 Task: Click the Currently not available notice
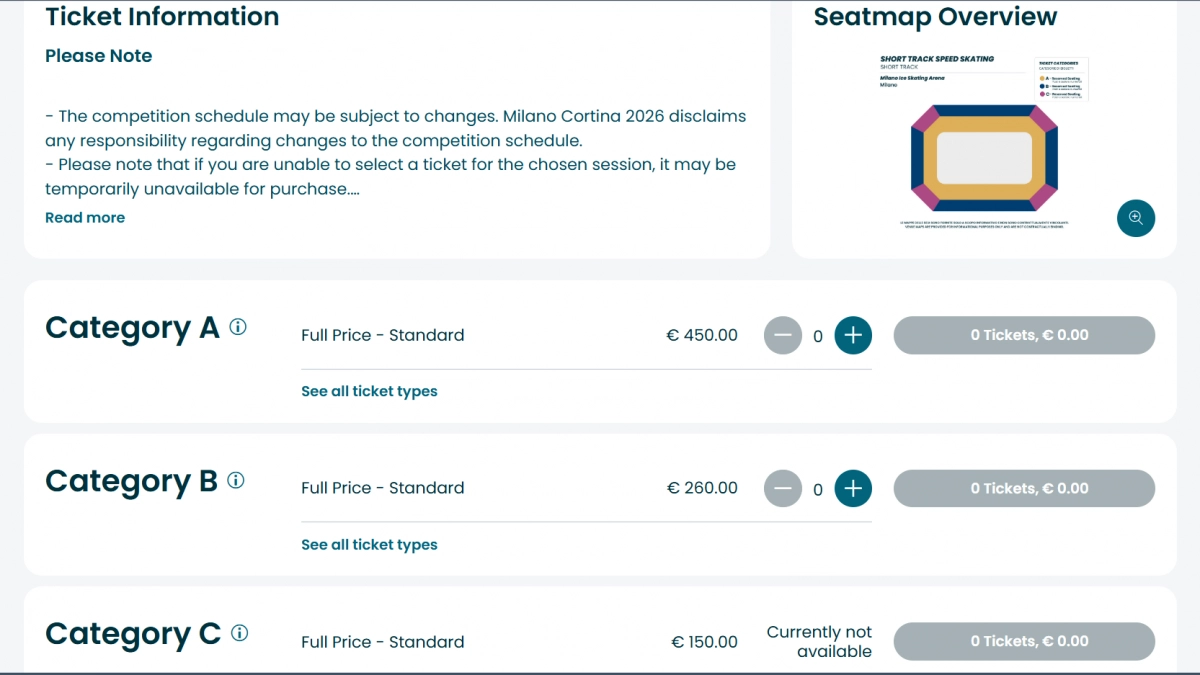point(819,642)
